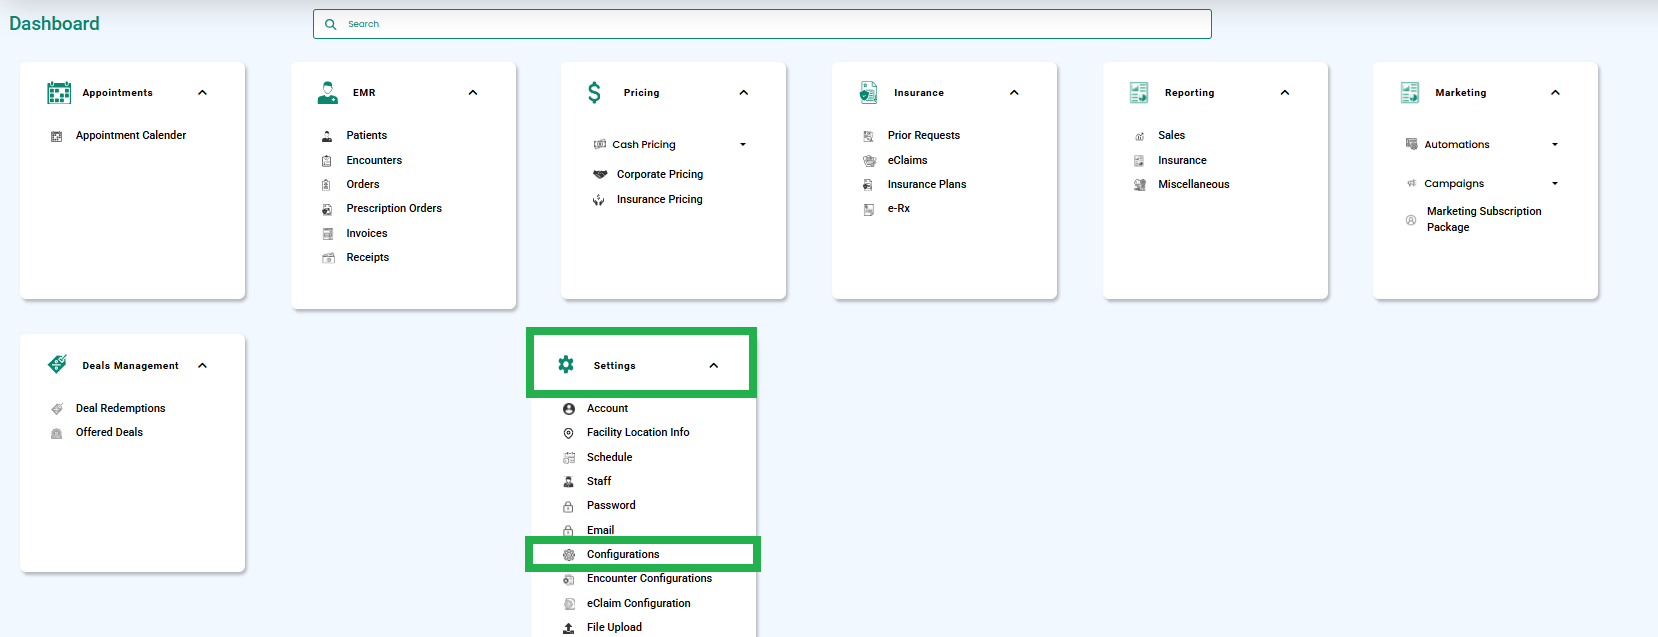Open the e-Rx menu item

(x=899, y=209)
